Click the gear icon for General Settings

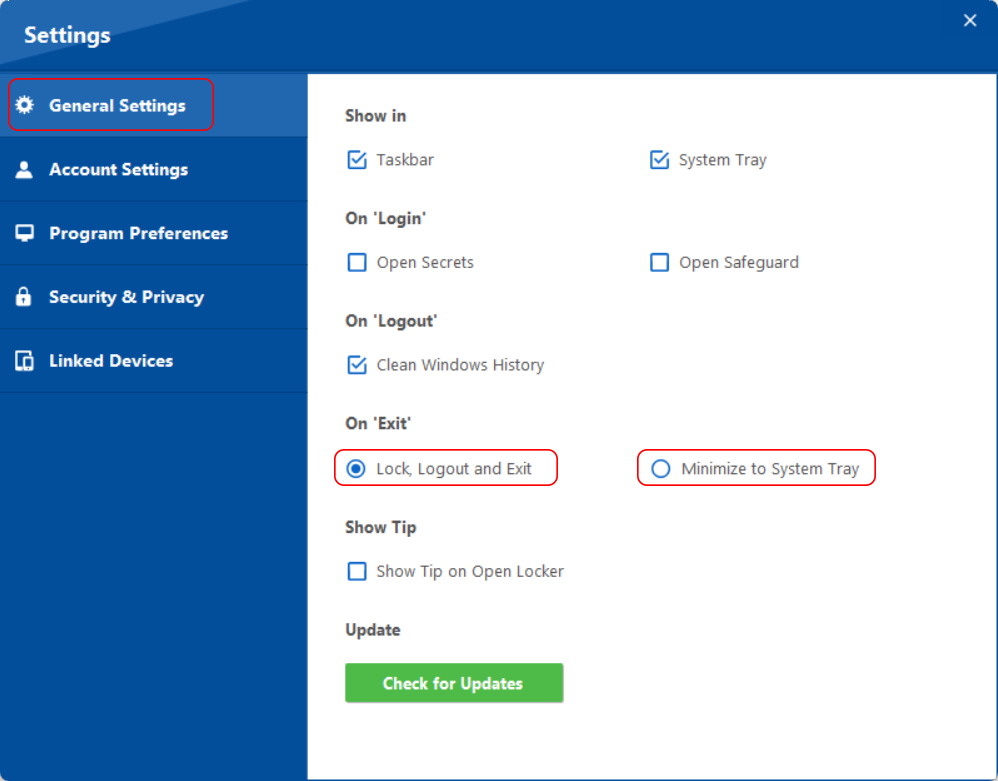click(x=25, y=105)
